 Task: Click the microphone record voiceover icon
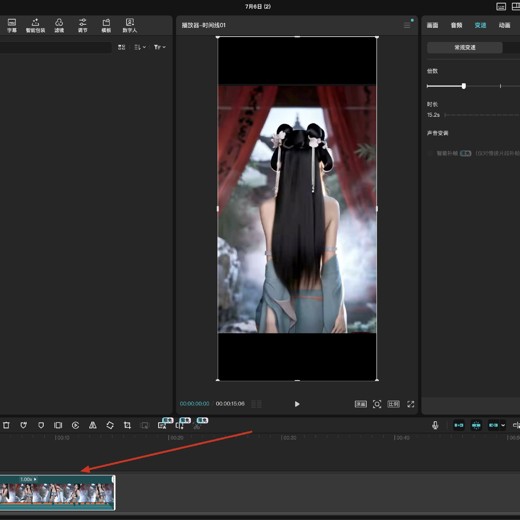tap(435, 425)
